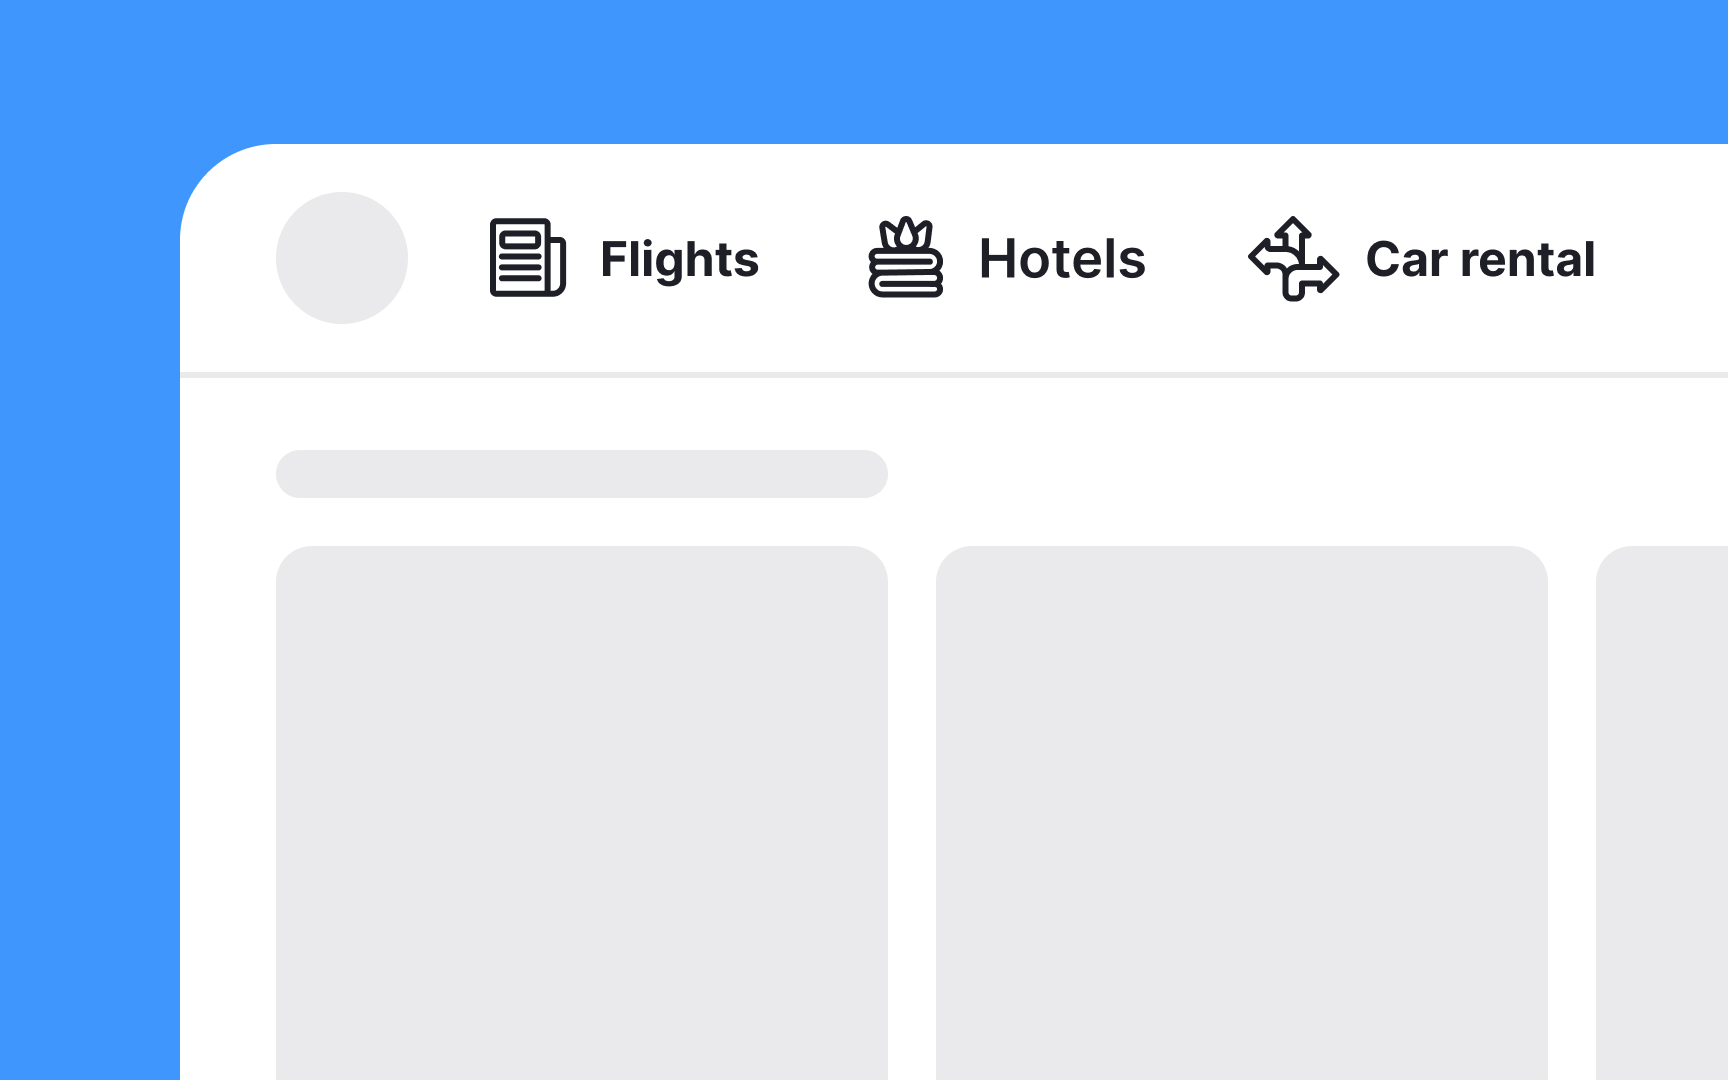Image resolution: width=1728 pixels, height=1080 pixels.
Task: Open the Flights navigation item
Action: [x=624, y=258]
